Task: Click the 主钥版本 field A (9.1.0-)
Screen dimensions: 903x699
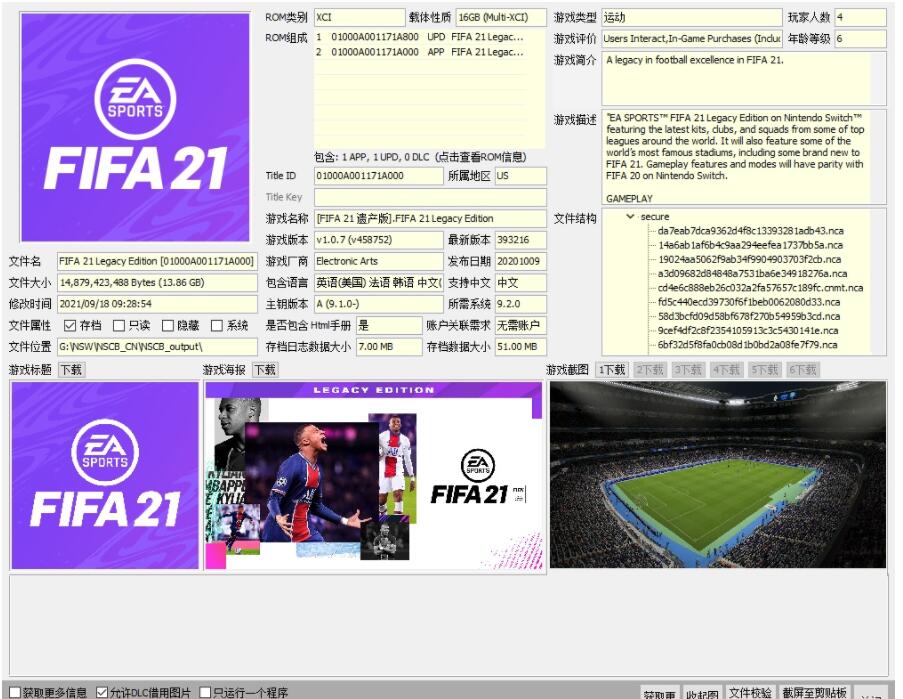Action: (x=379, y=304)
